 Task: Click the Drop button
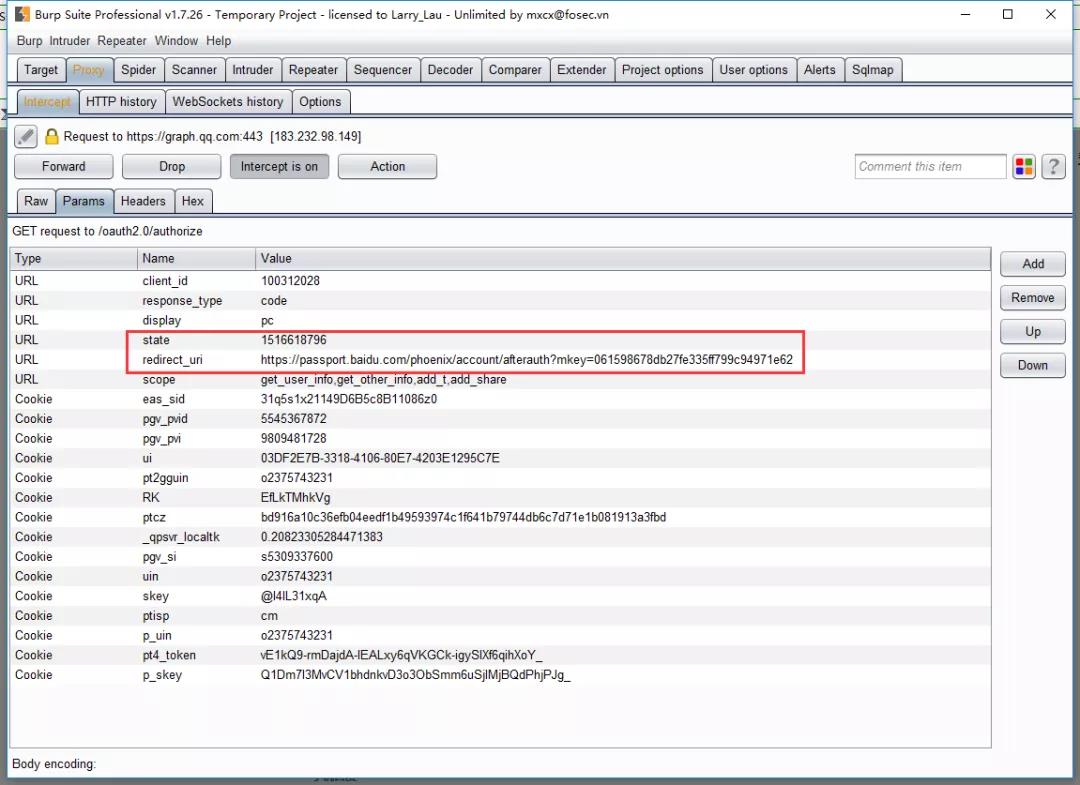pyautogui.click(x=172, y=167)
